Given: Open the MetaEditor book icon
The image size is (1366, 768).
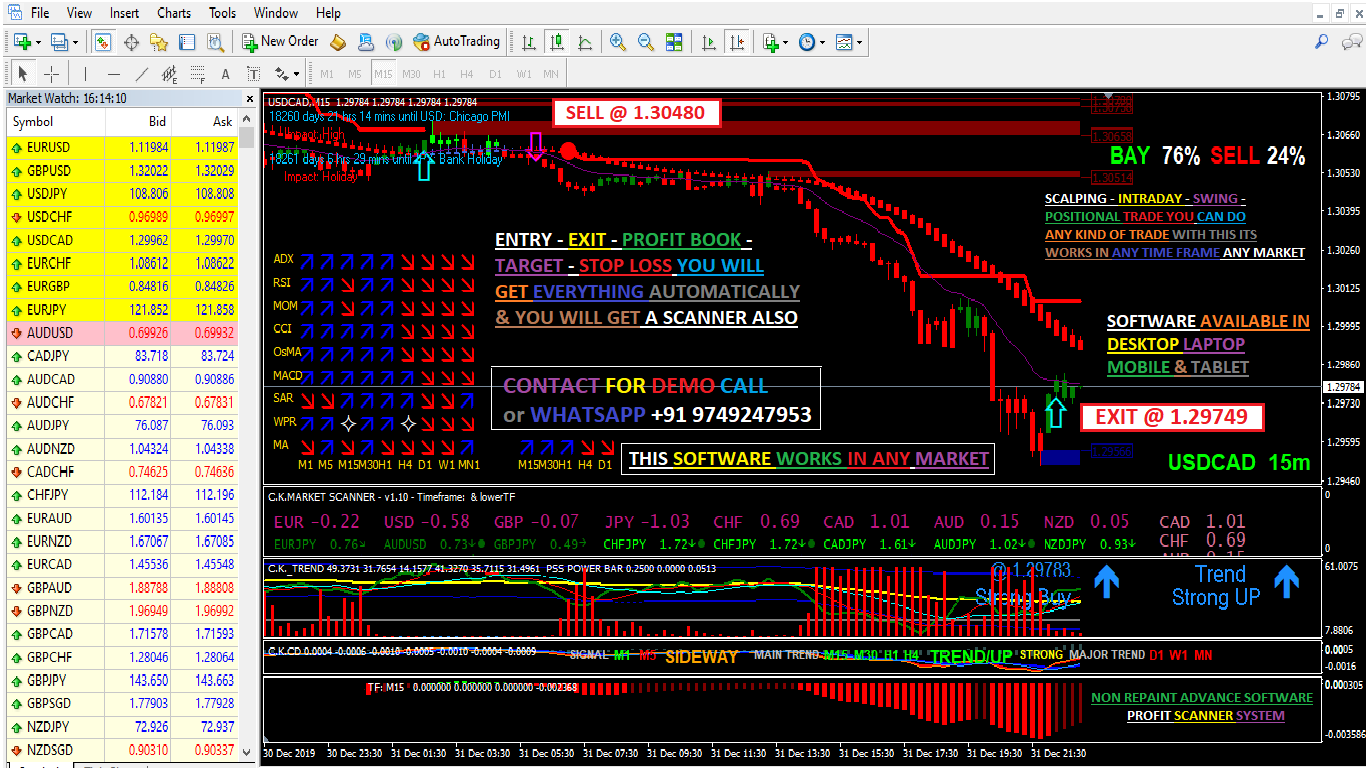Looking at the screenshot, I should tap(338, 42).
